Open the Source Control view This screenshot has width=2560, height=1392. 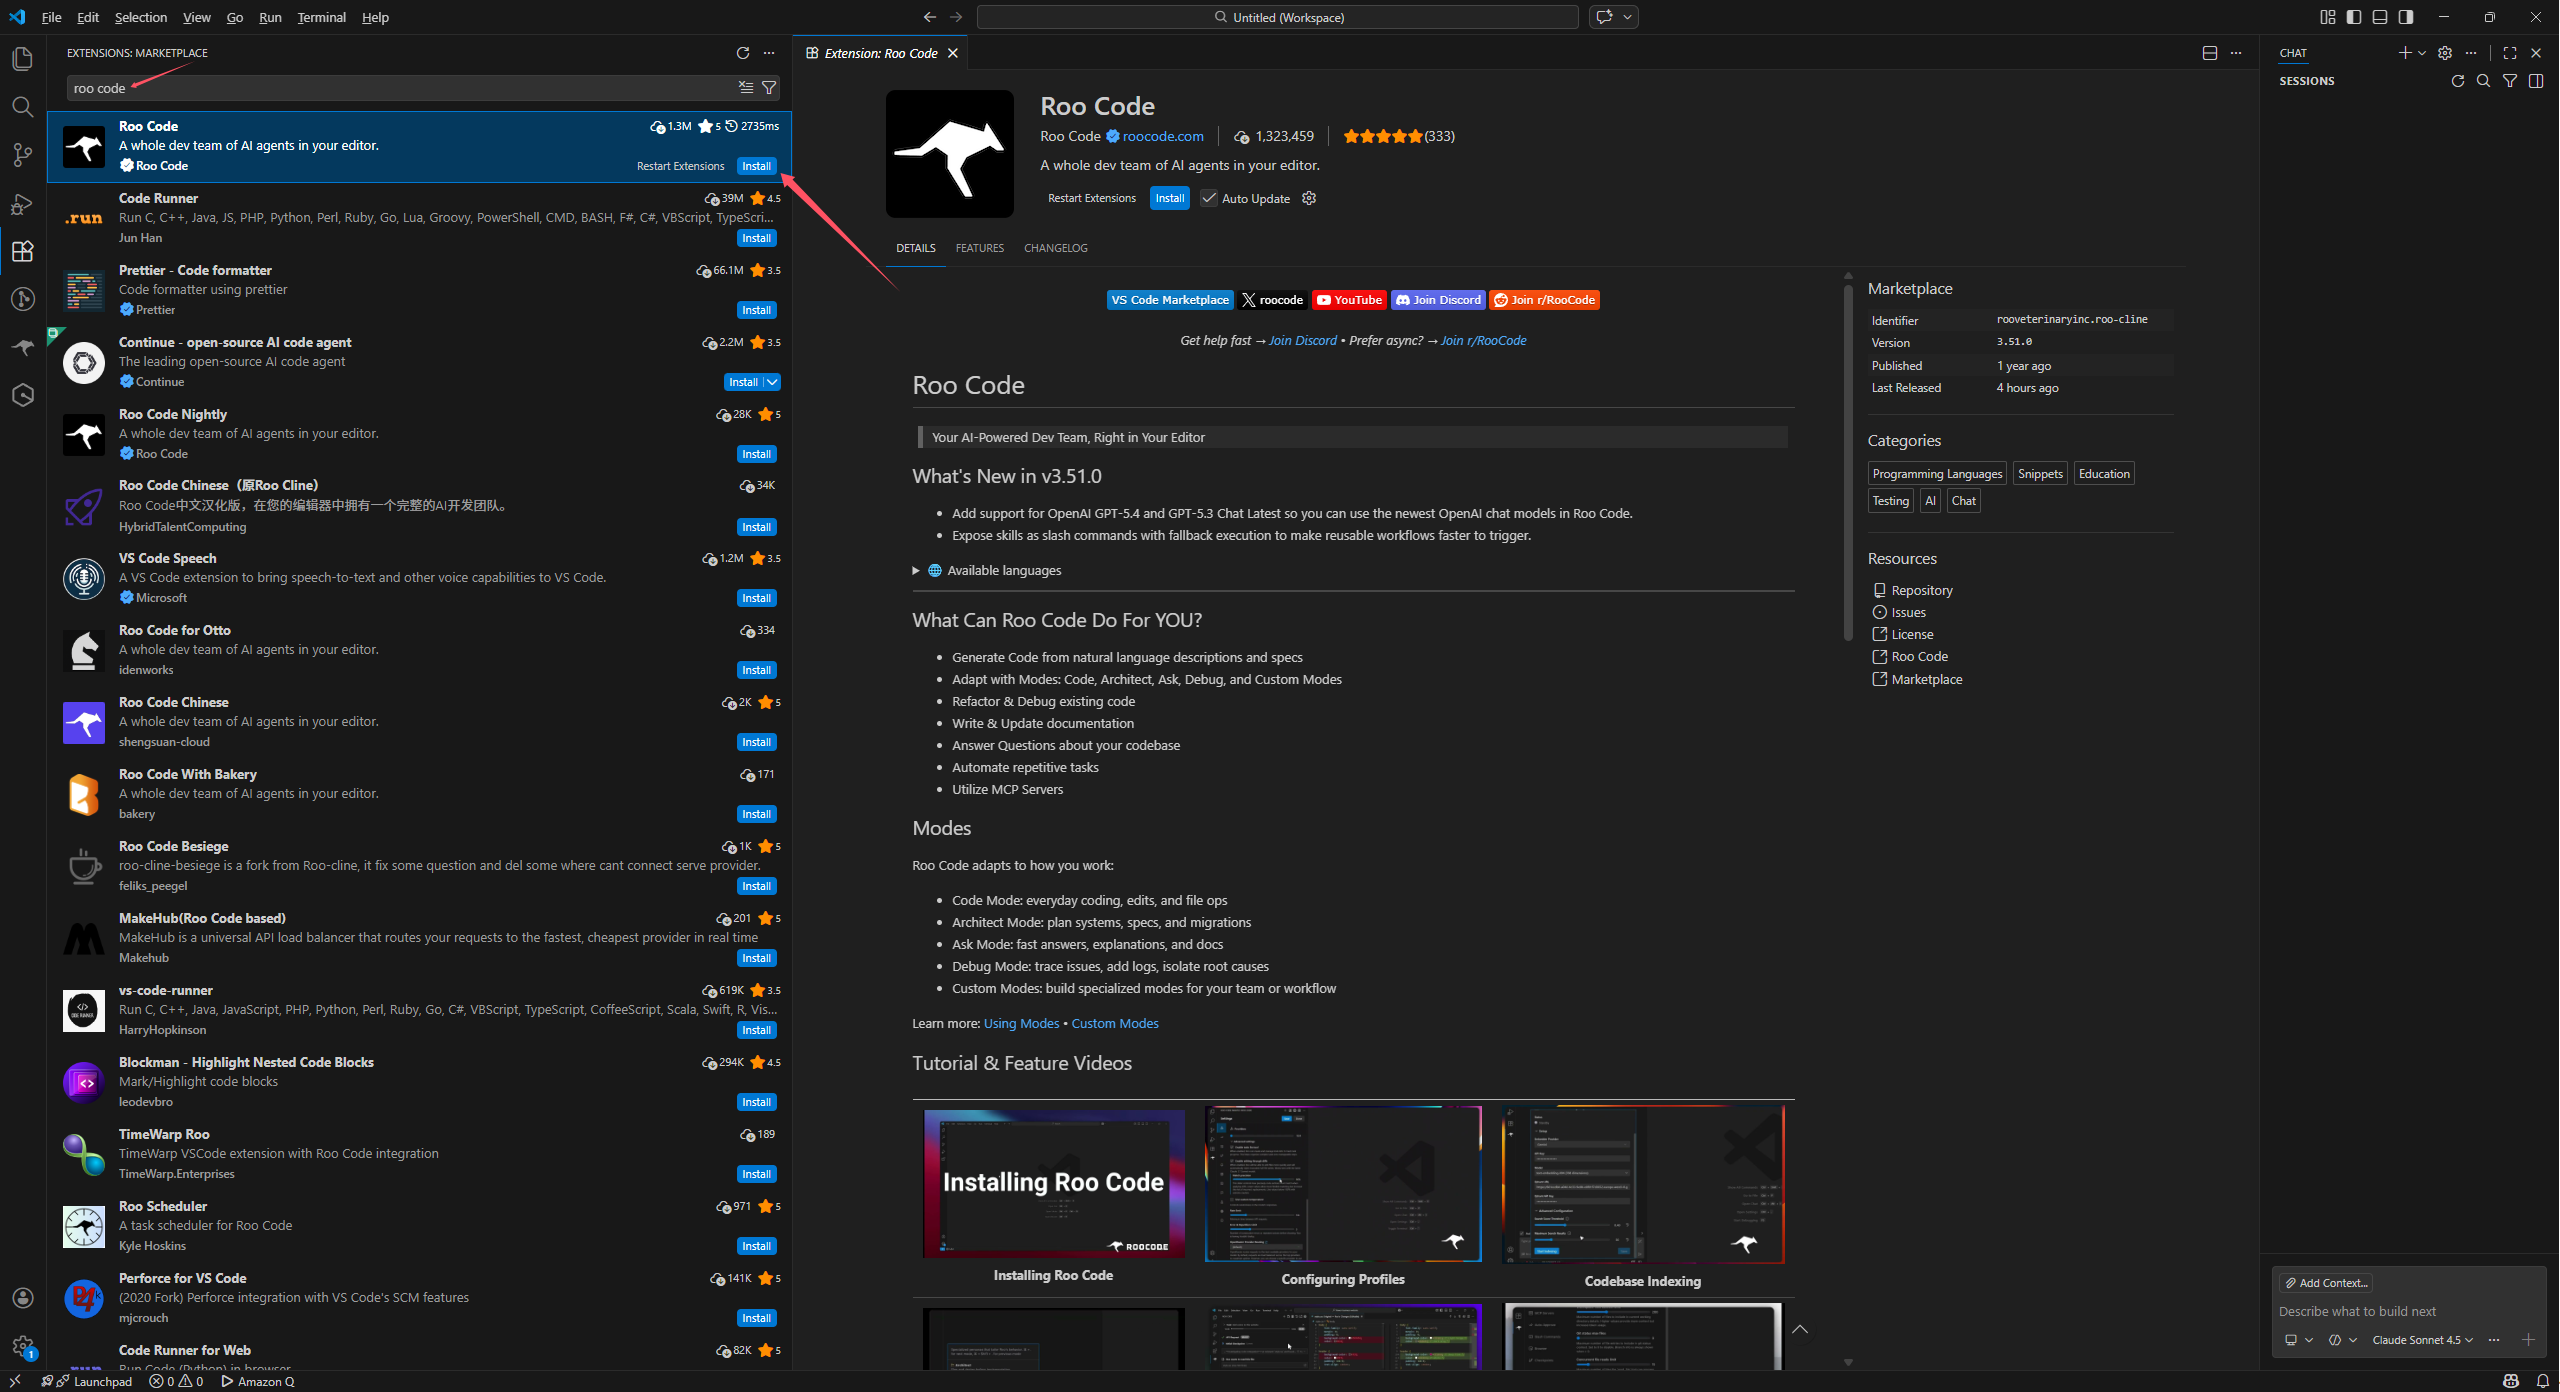point(22,154)
